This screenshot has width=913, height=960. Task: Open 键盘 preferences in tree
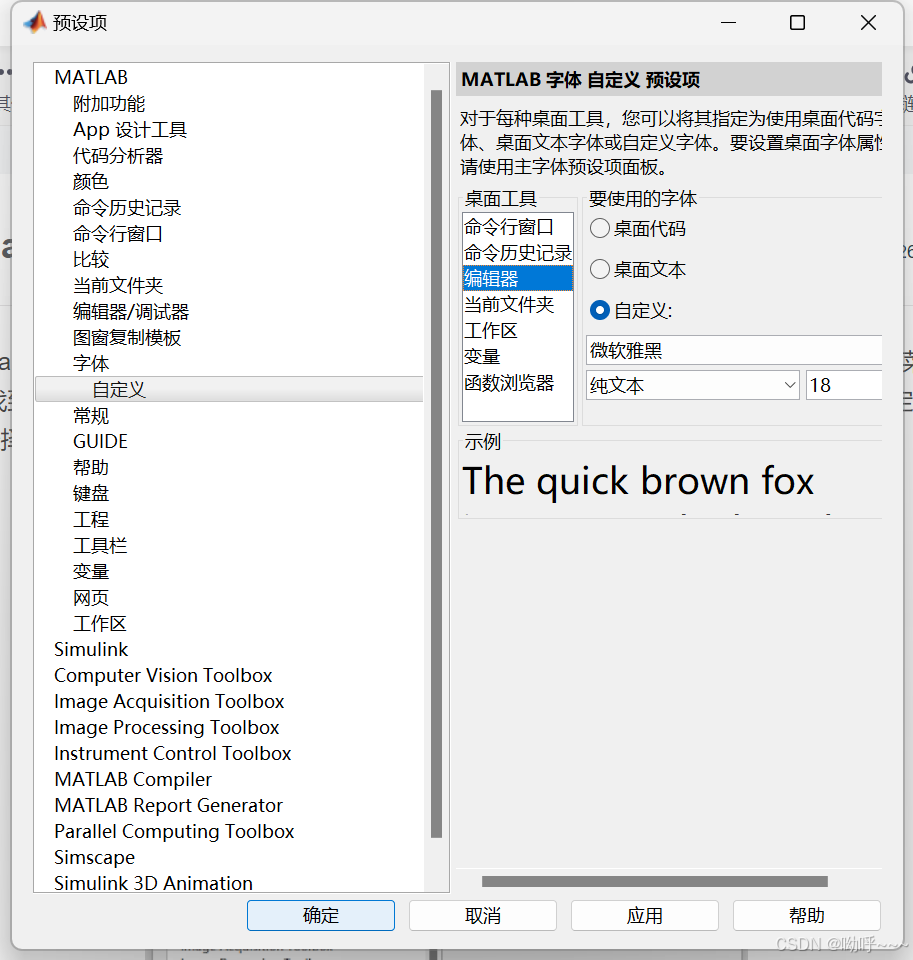click(91, 493)
